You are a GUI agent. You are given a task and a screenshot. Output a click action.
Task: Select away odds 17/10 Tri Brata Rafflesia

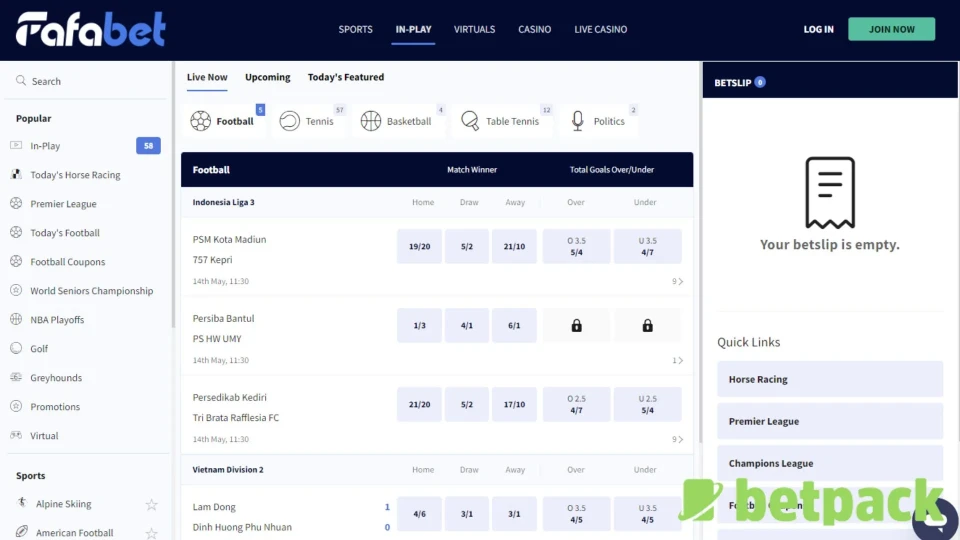514,404
